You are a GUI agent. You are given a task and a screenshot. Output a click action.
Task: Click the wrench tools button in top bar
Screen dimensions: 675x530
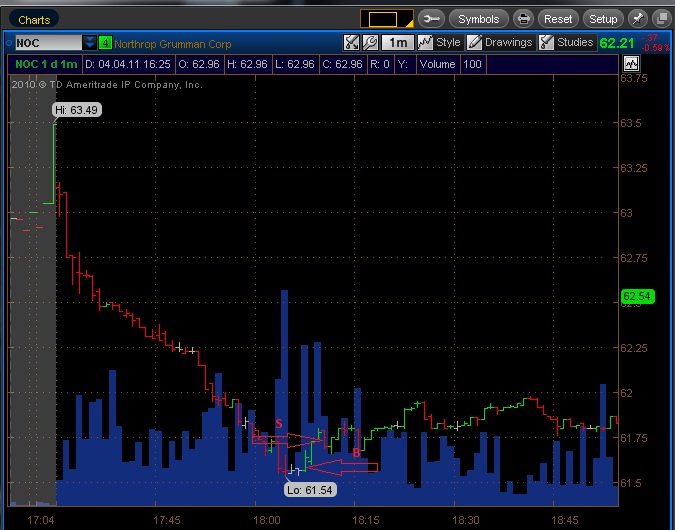pyautogui.click(x=431, y=19)
